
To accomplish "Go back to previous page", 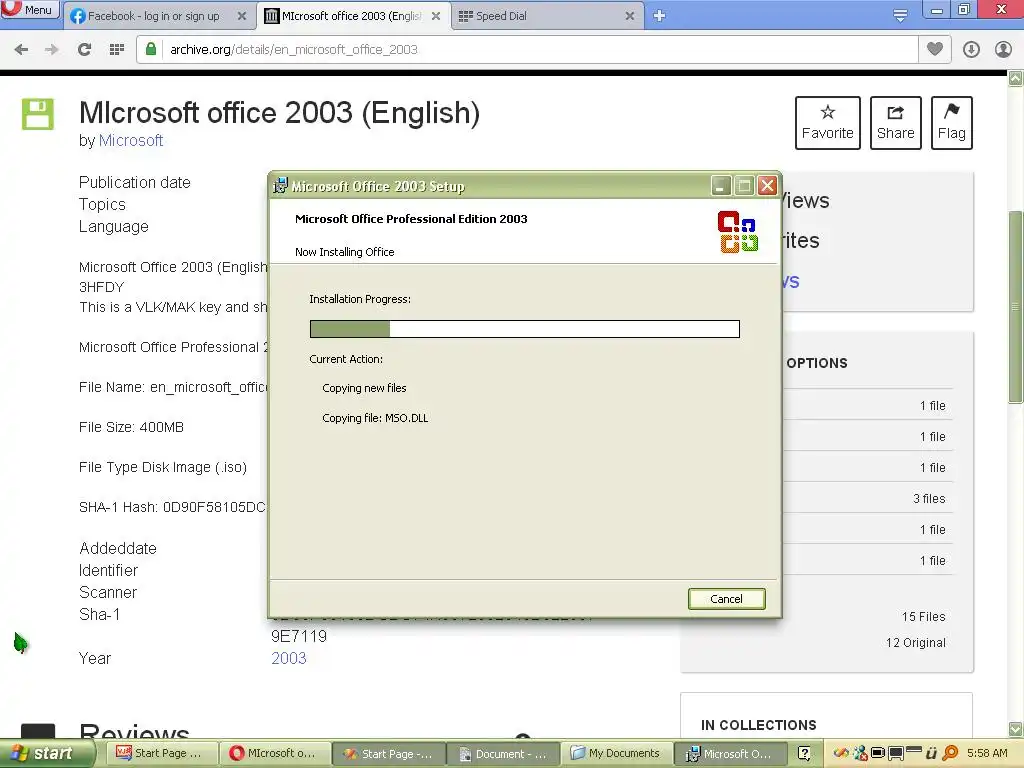I will (21, 50).
